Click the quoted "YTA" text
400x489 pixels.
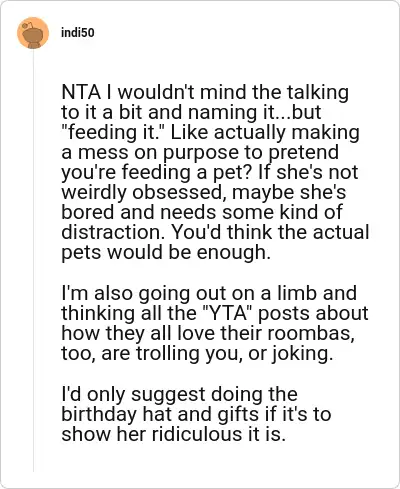click(x=226, y=313)
